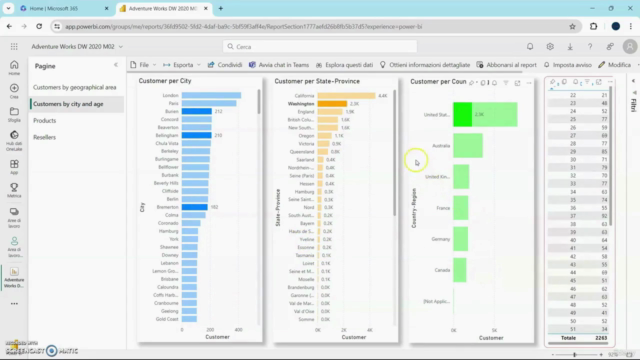The width and height of the screenshot is (640, 360).
Task: Open the help question mark
Action: (x=590, y=47)
